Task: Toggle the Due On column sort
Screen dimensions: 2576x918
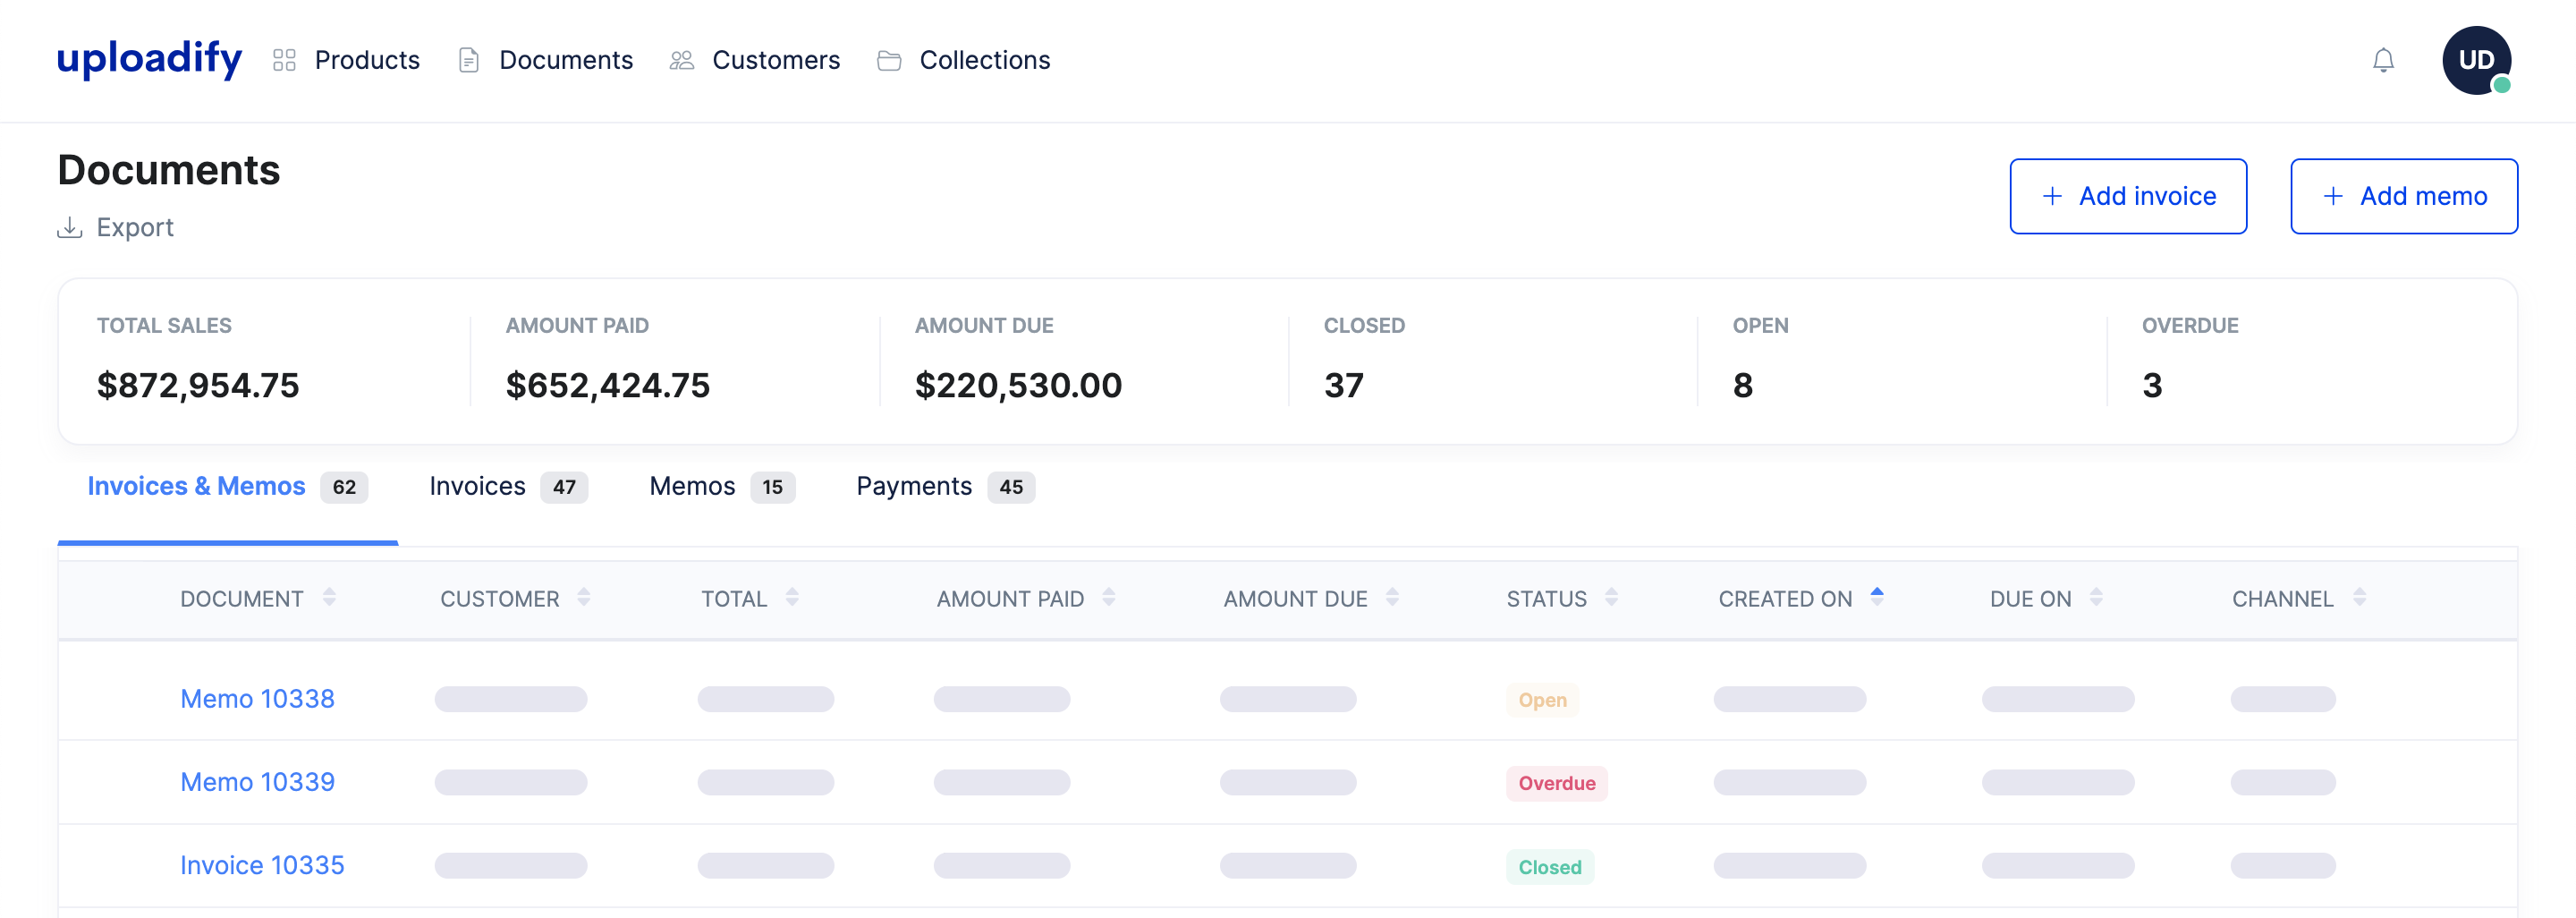Action: [x=2097, y=598]
